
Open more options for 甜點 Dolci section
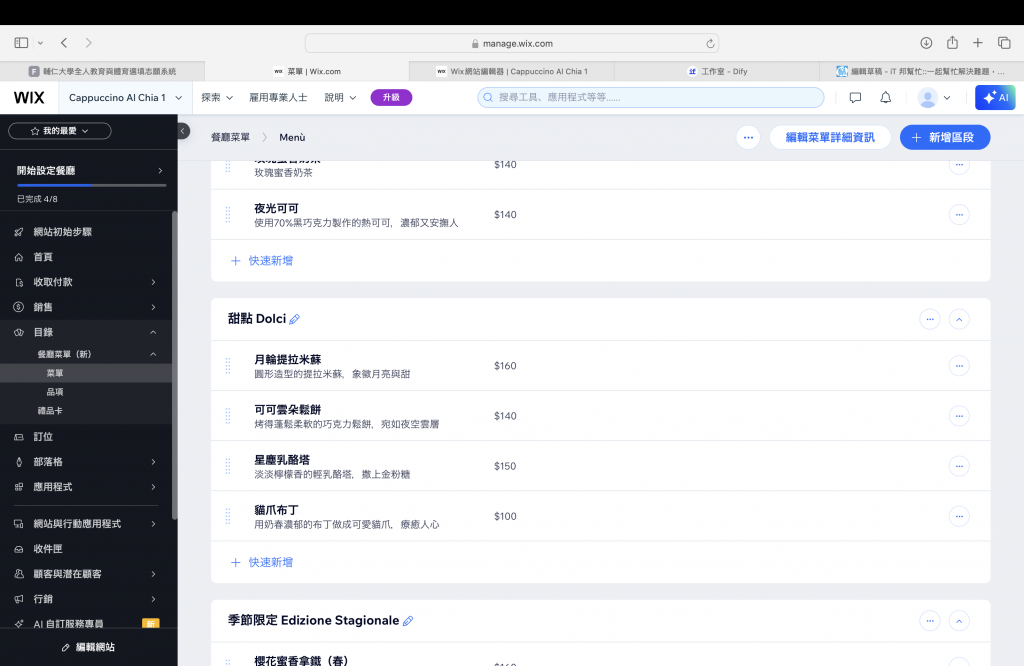(930, 319)
